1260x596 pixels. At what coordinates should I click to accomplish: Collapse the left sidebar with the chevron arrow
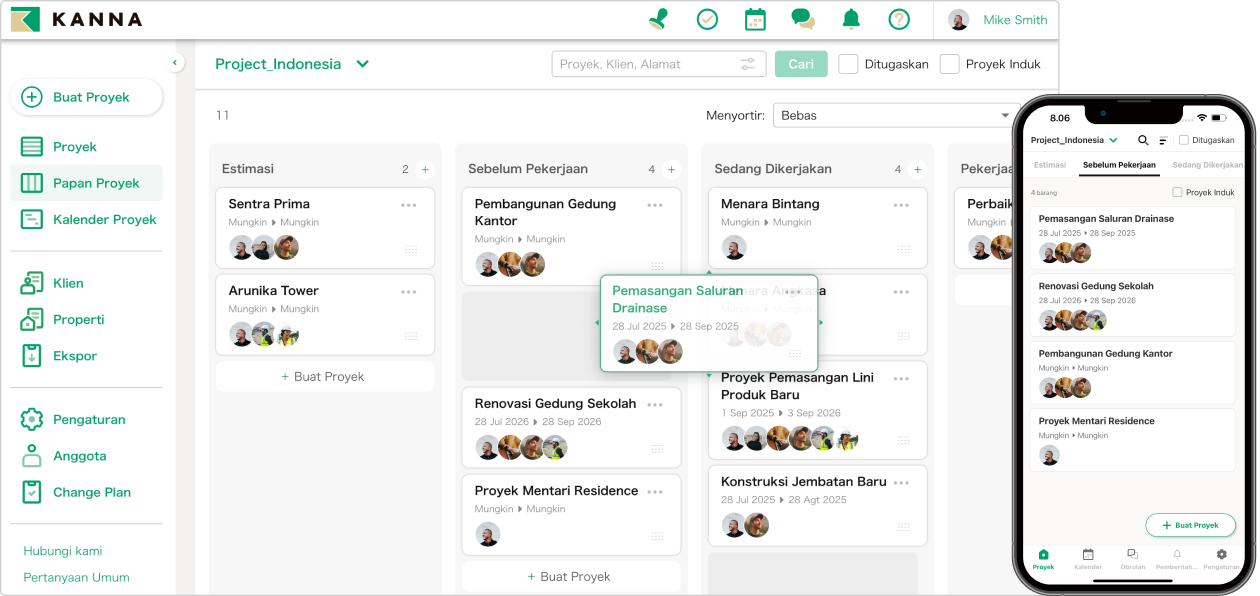click(x=175, y=61)
